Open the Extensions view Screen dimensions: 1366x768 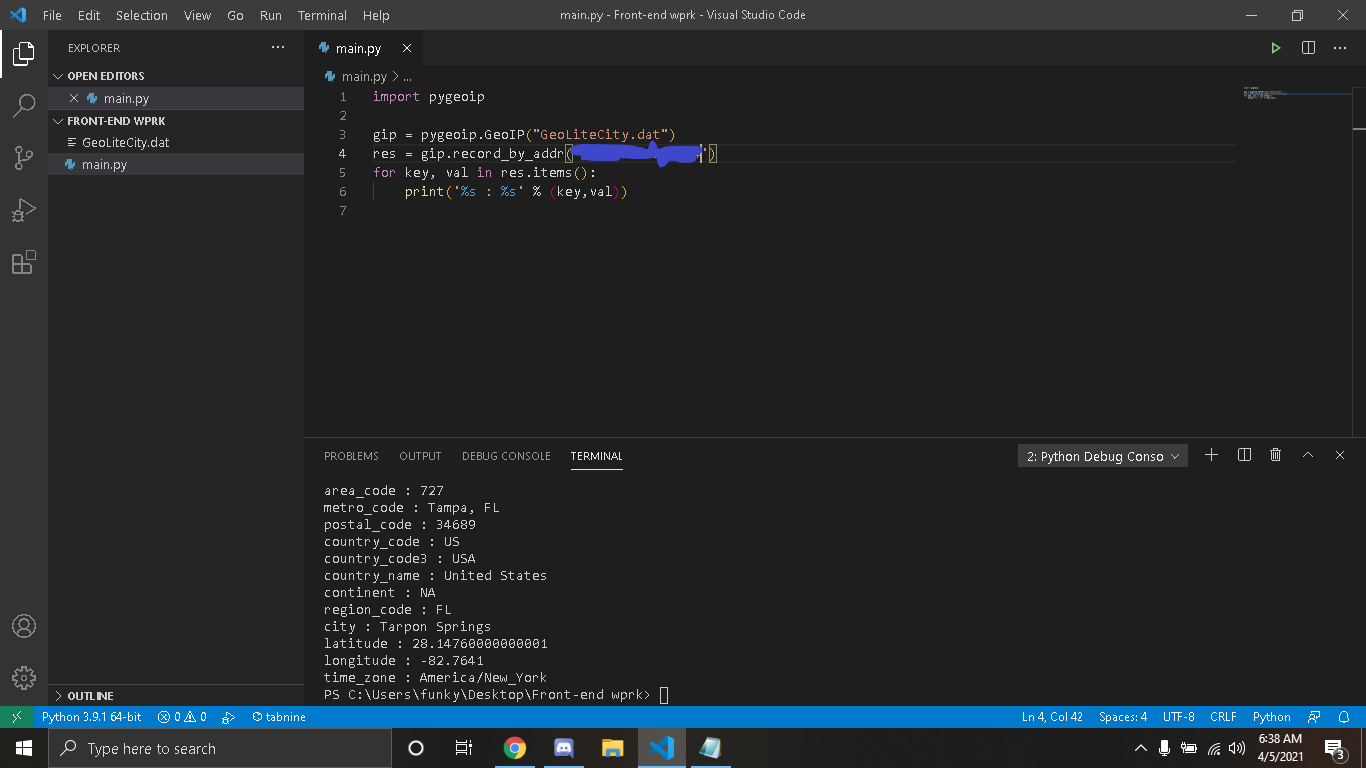24,262
